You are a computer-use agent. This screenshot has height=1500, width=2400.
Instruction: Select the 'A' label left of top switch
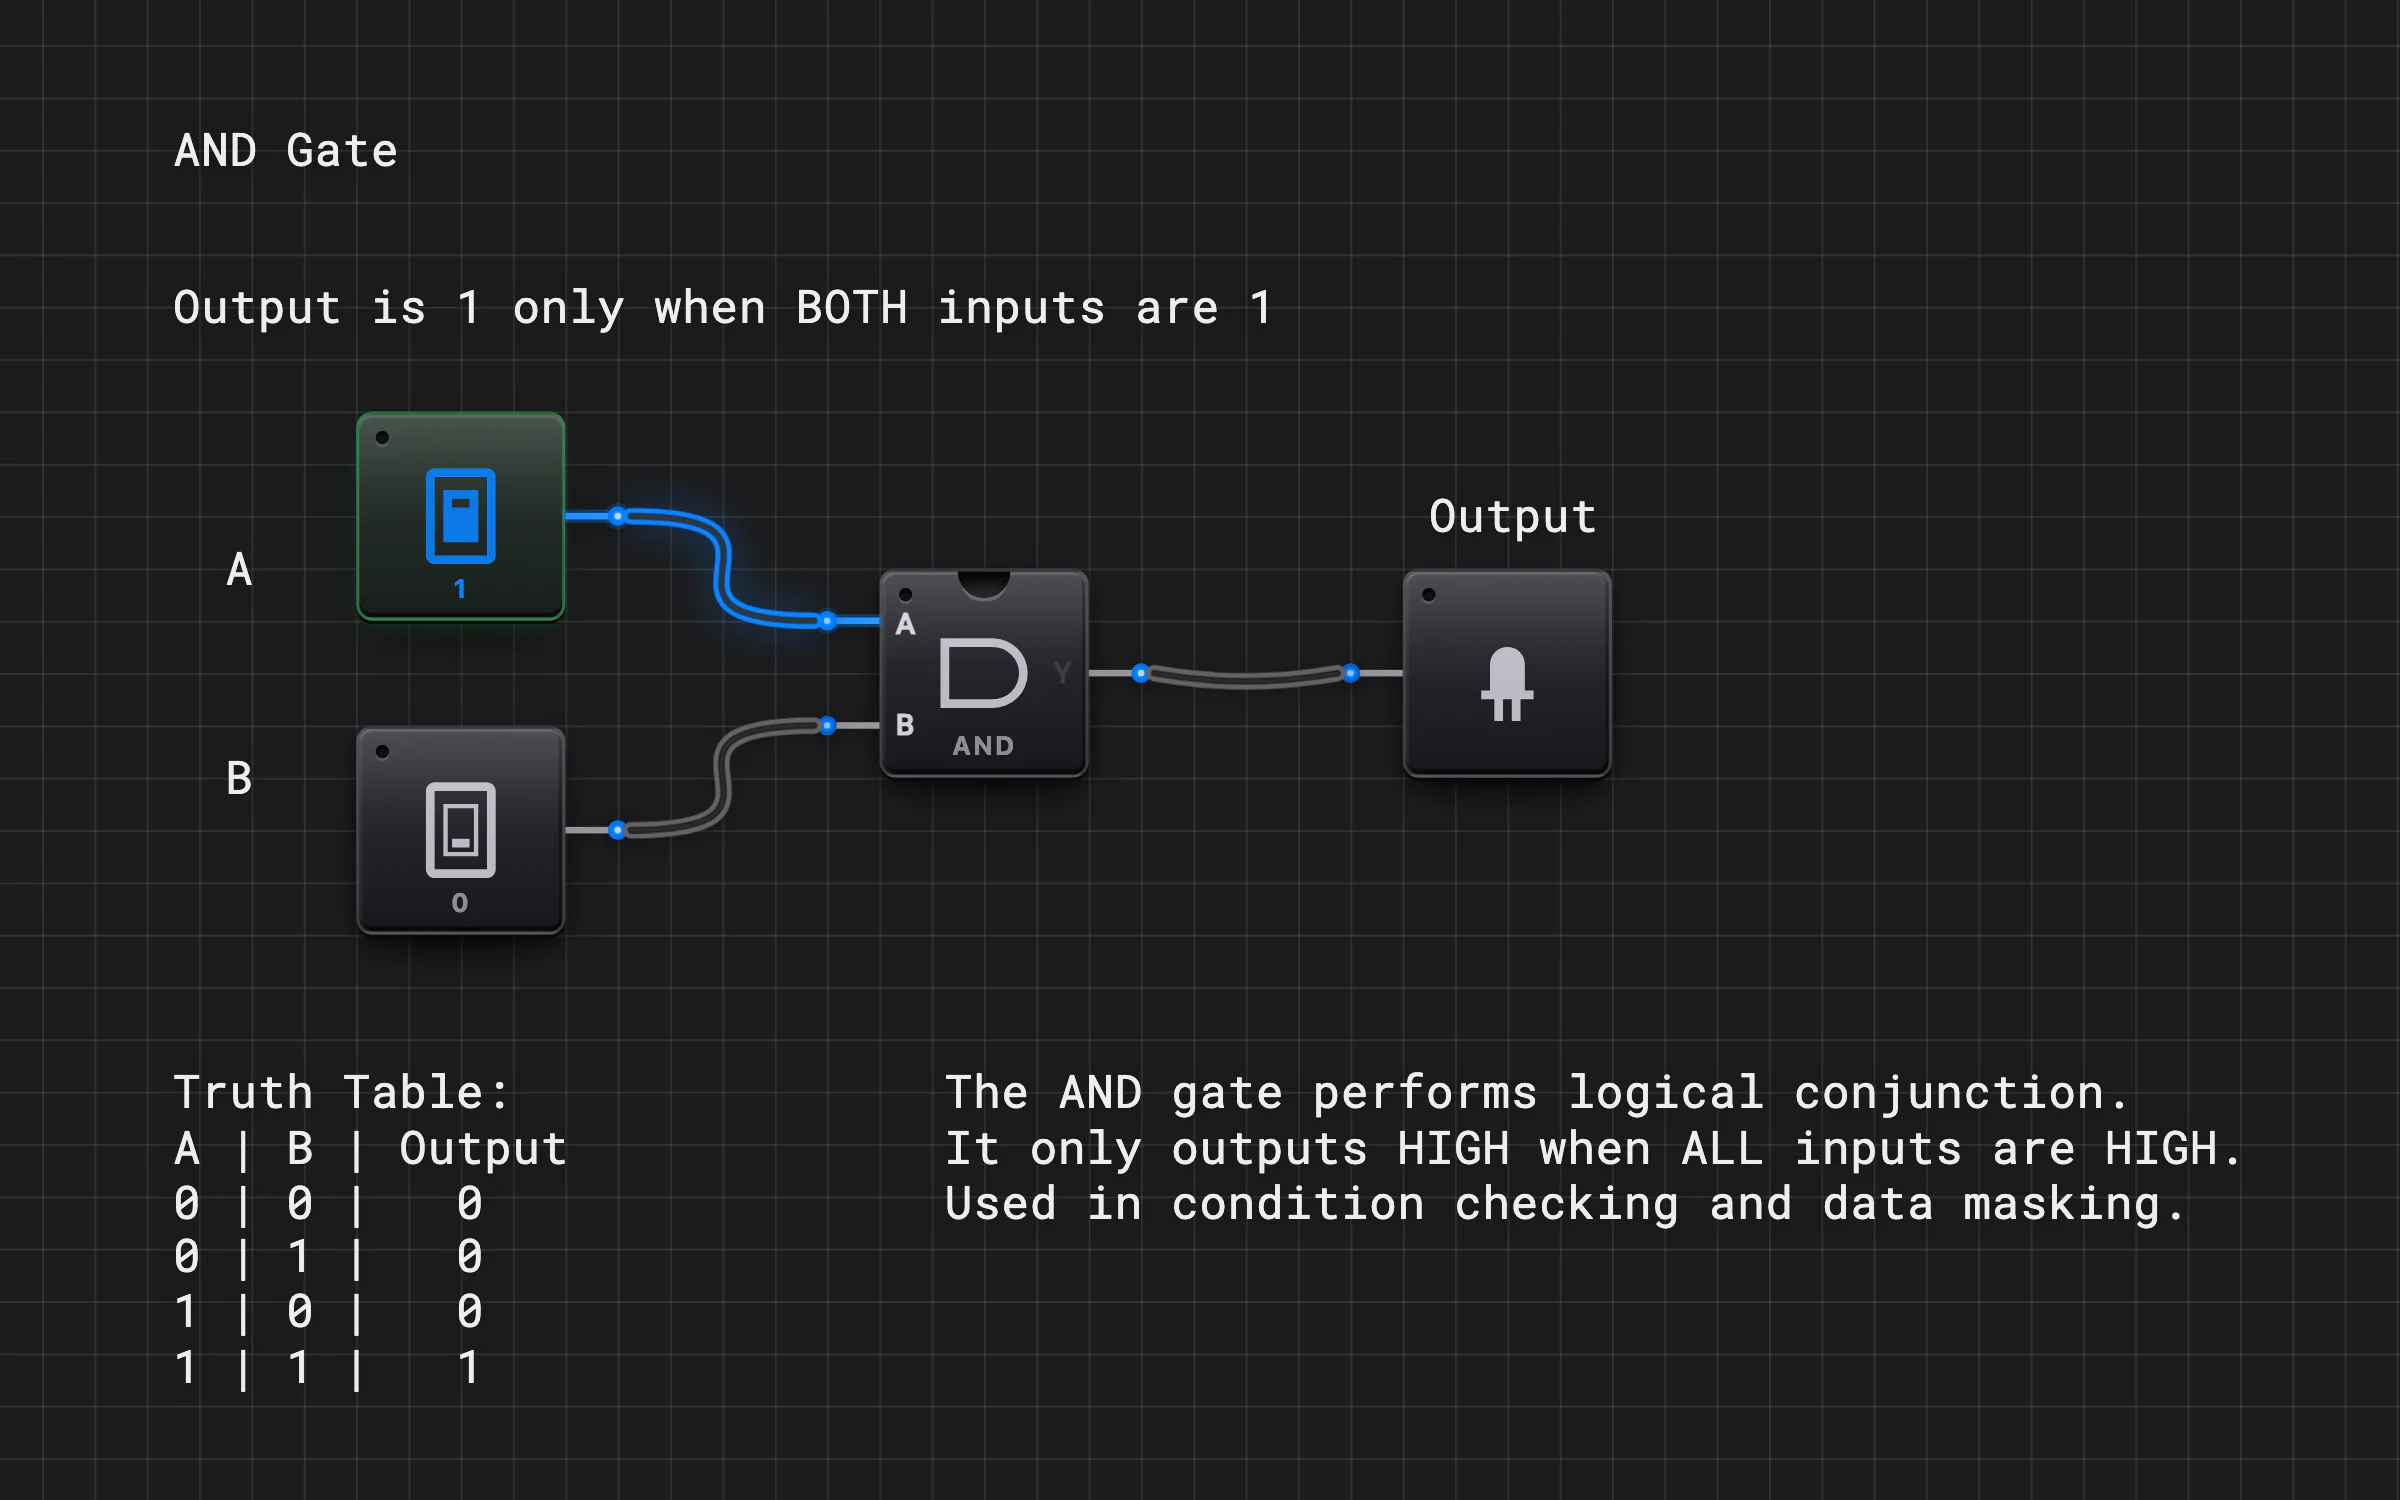239,570
